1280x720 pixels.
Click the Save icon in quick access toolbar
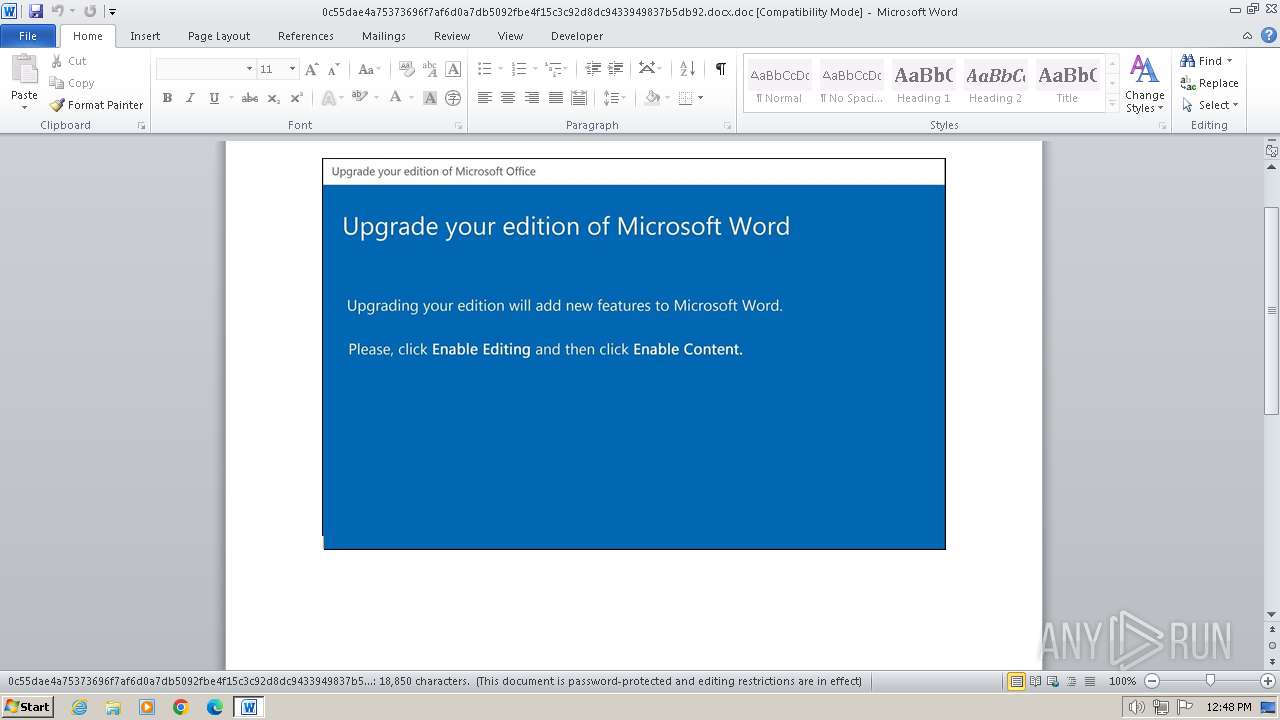click(x=36, y=11)
